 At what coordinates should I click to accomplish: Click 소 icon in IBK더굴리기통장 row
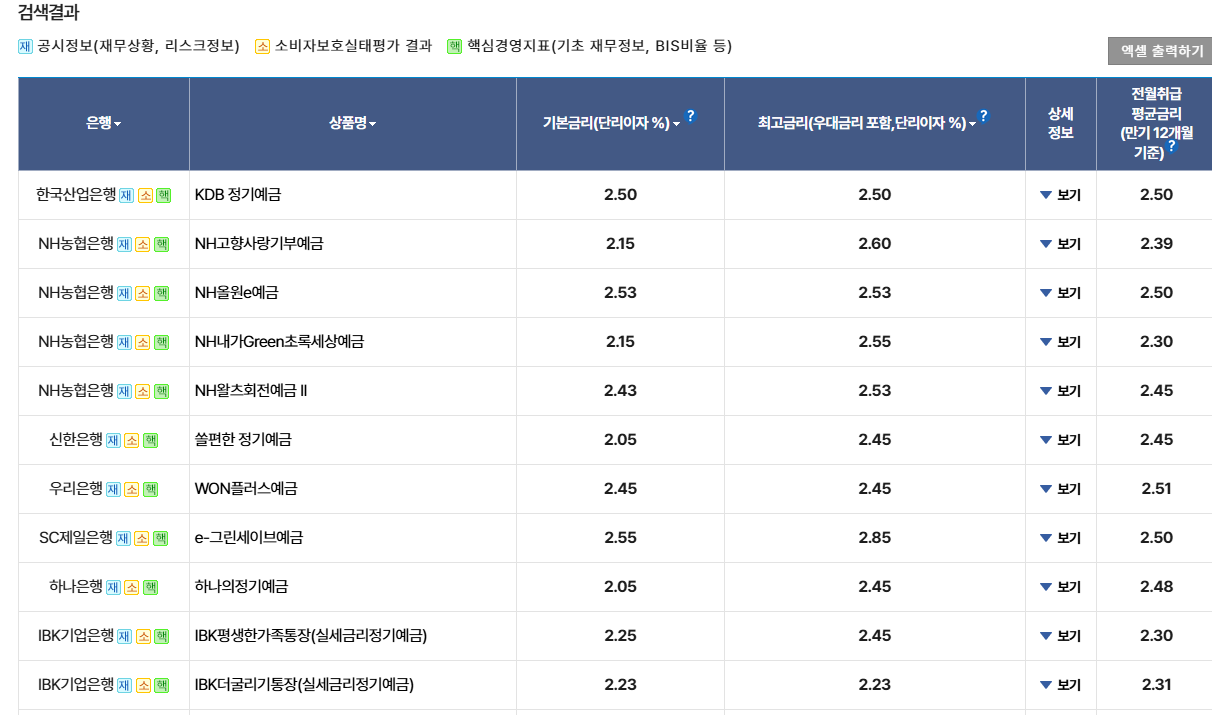[x=142, y=686]
